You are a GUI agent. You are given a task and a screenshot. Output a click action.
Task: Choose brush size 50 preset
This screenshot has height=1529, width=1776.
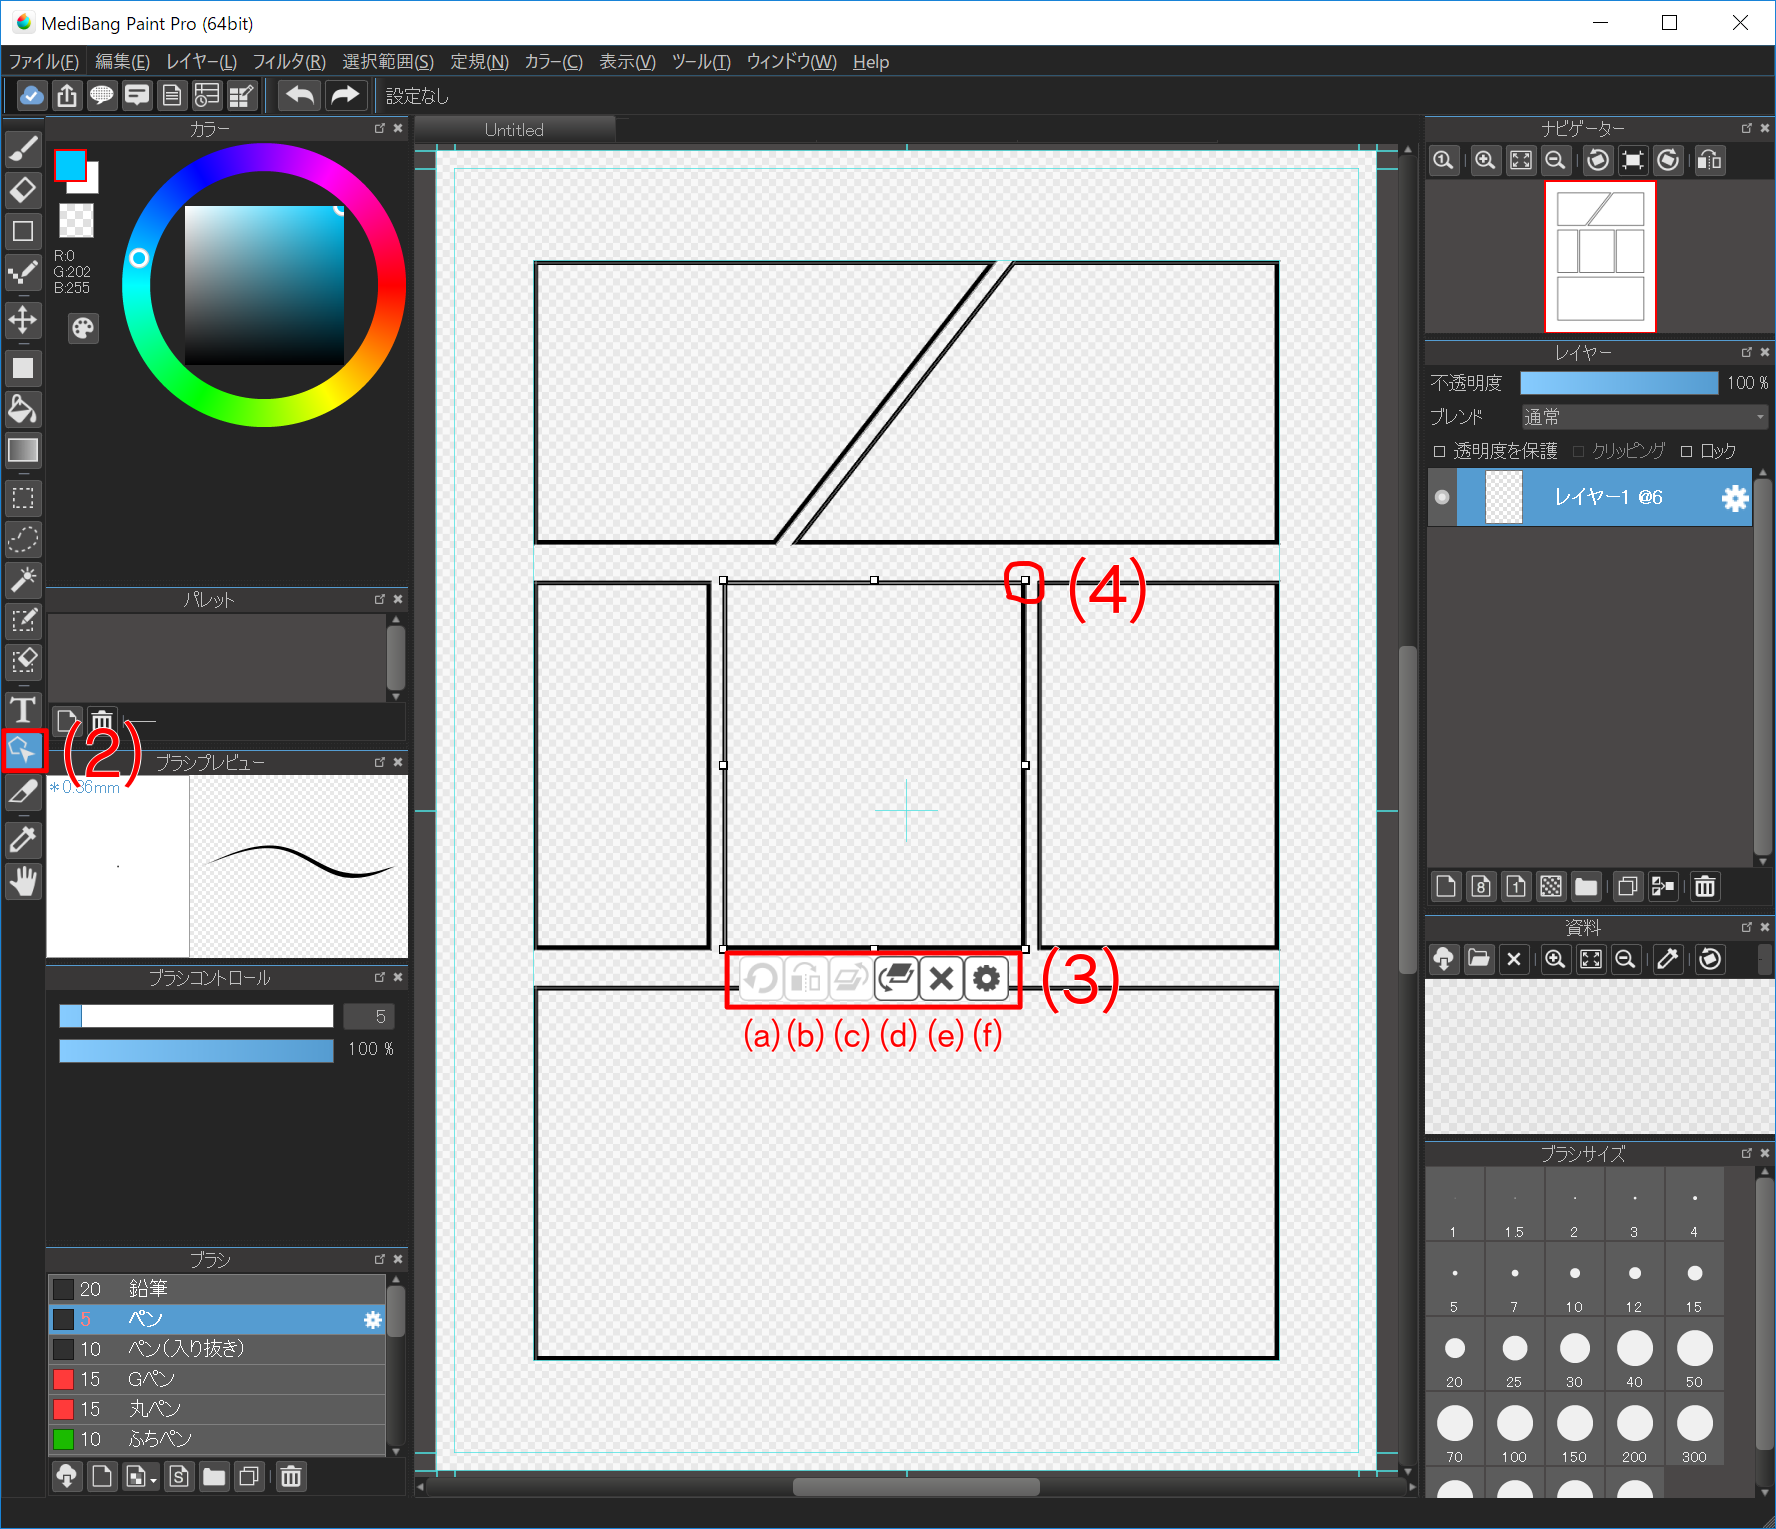(x=1694, y=1355)
